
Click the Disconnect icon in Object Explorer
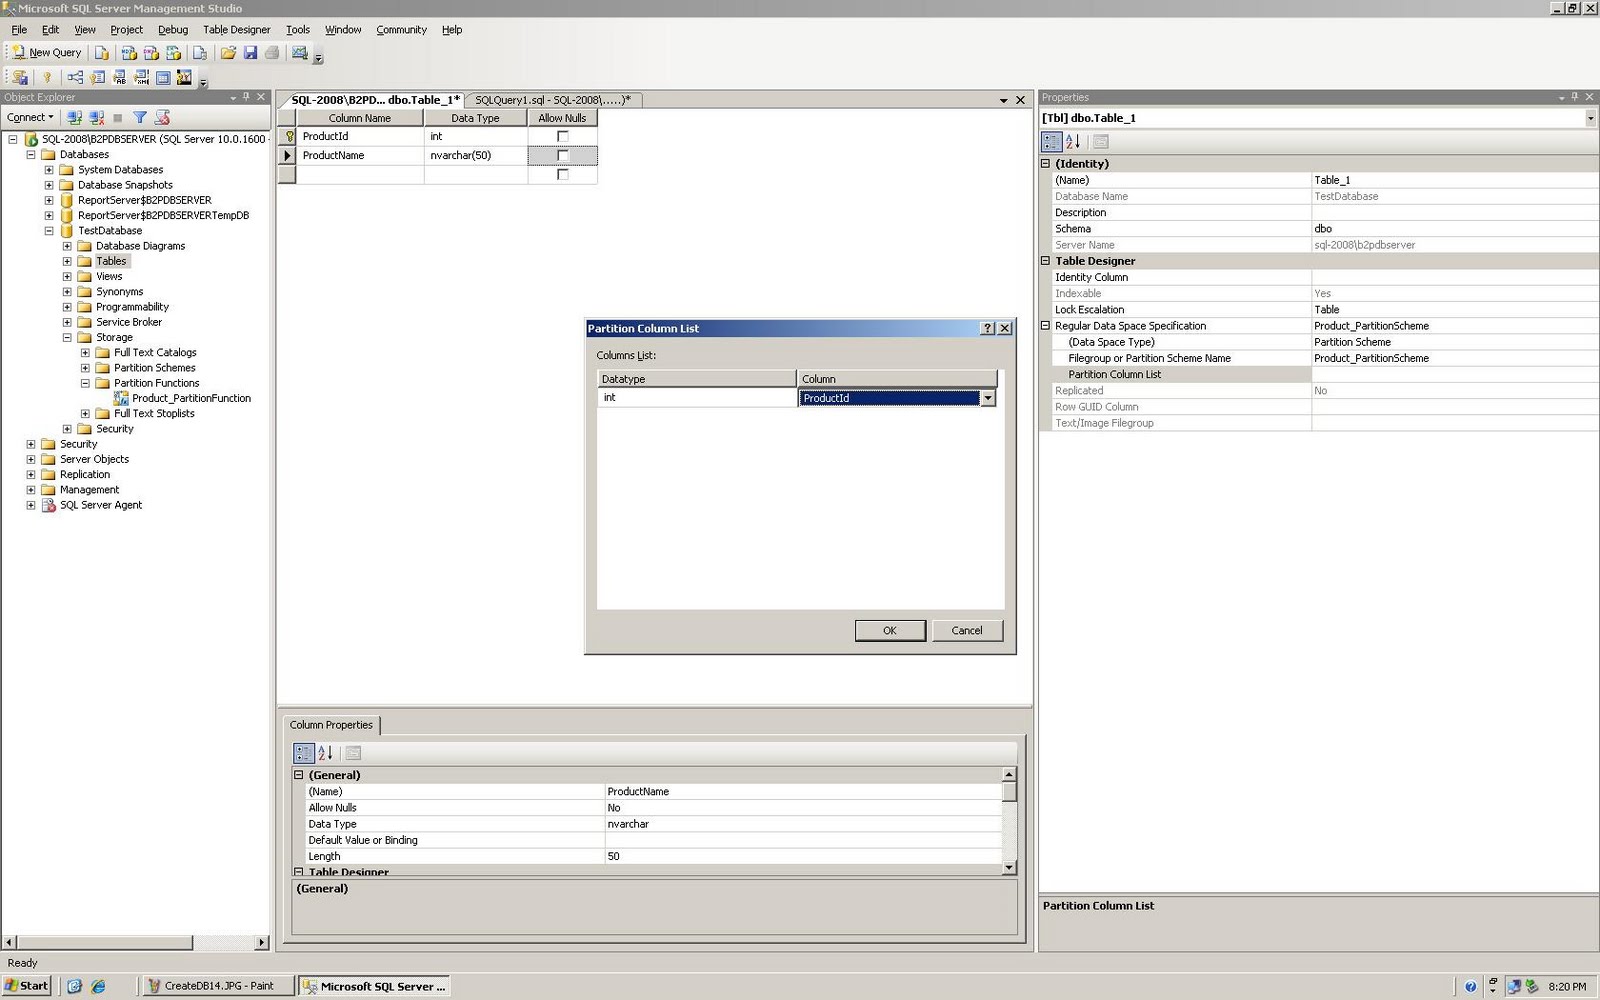coord(97,117)
